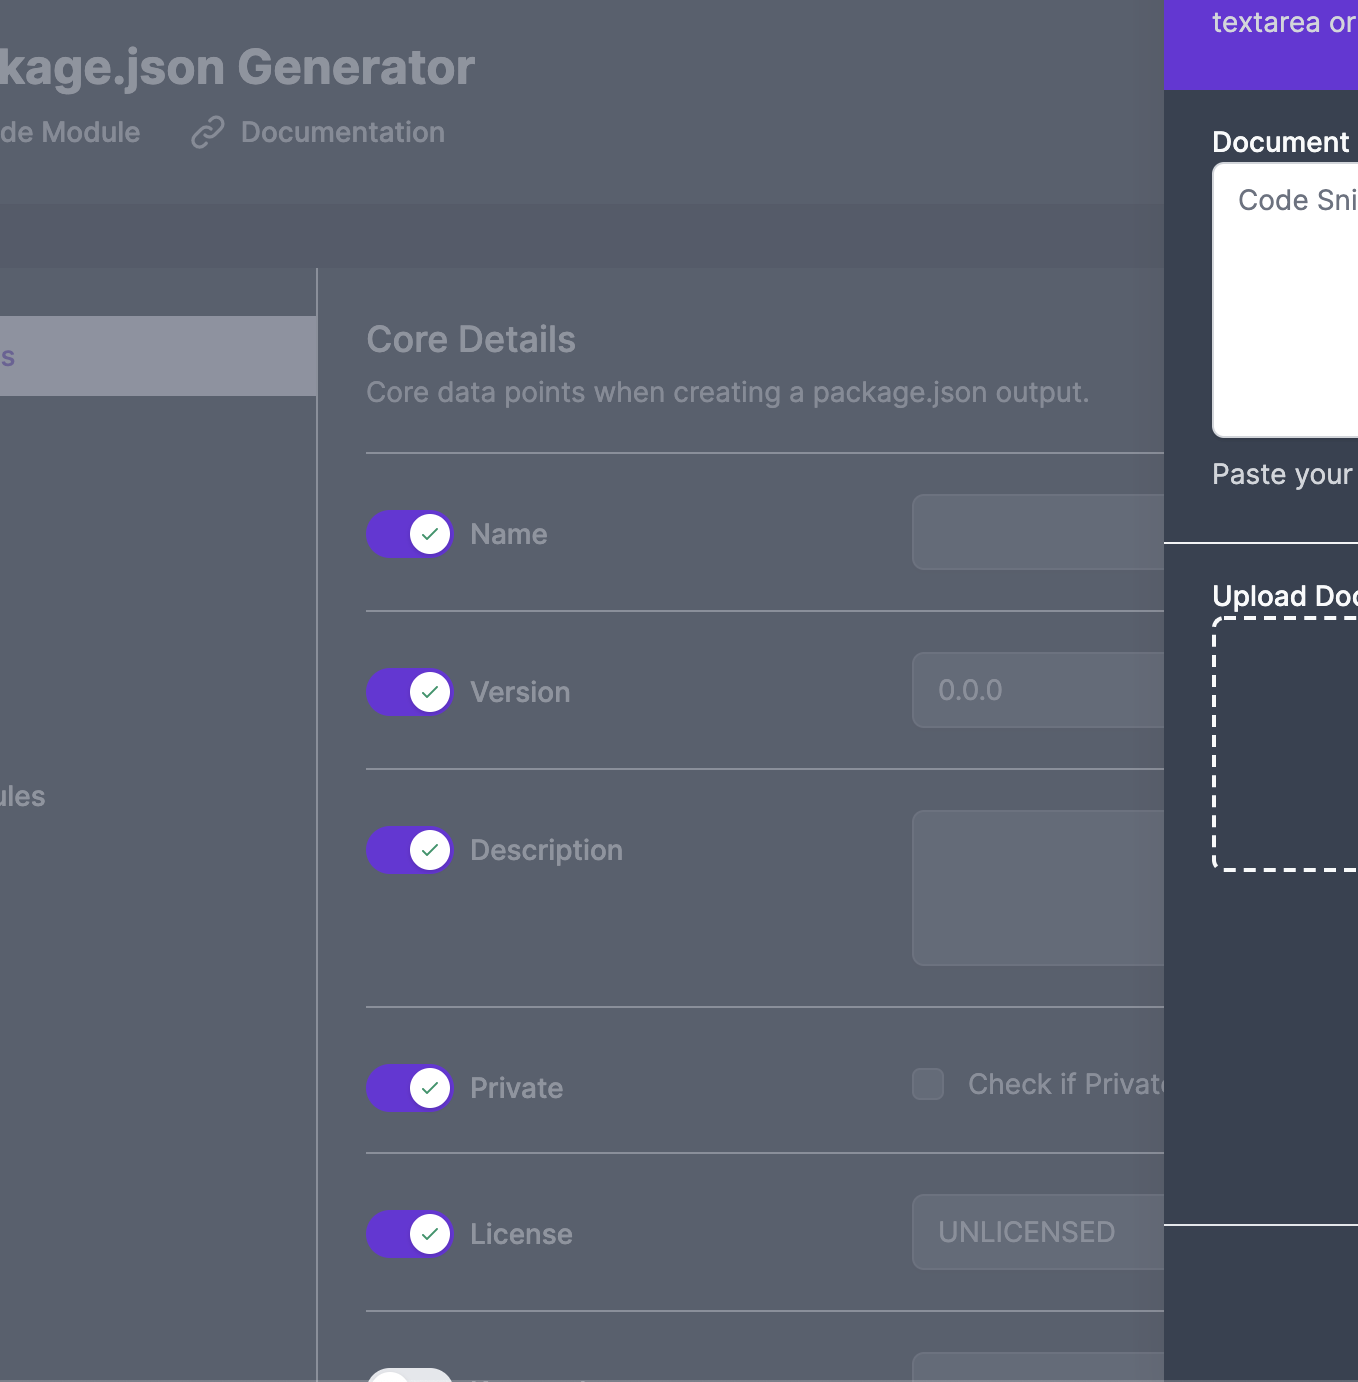Disable the Description field switch
Viewport: 1358px width, 1382px height.
click(410, 850)
